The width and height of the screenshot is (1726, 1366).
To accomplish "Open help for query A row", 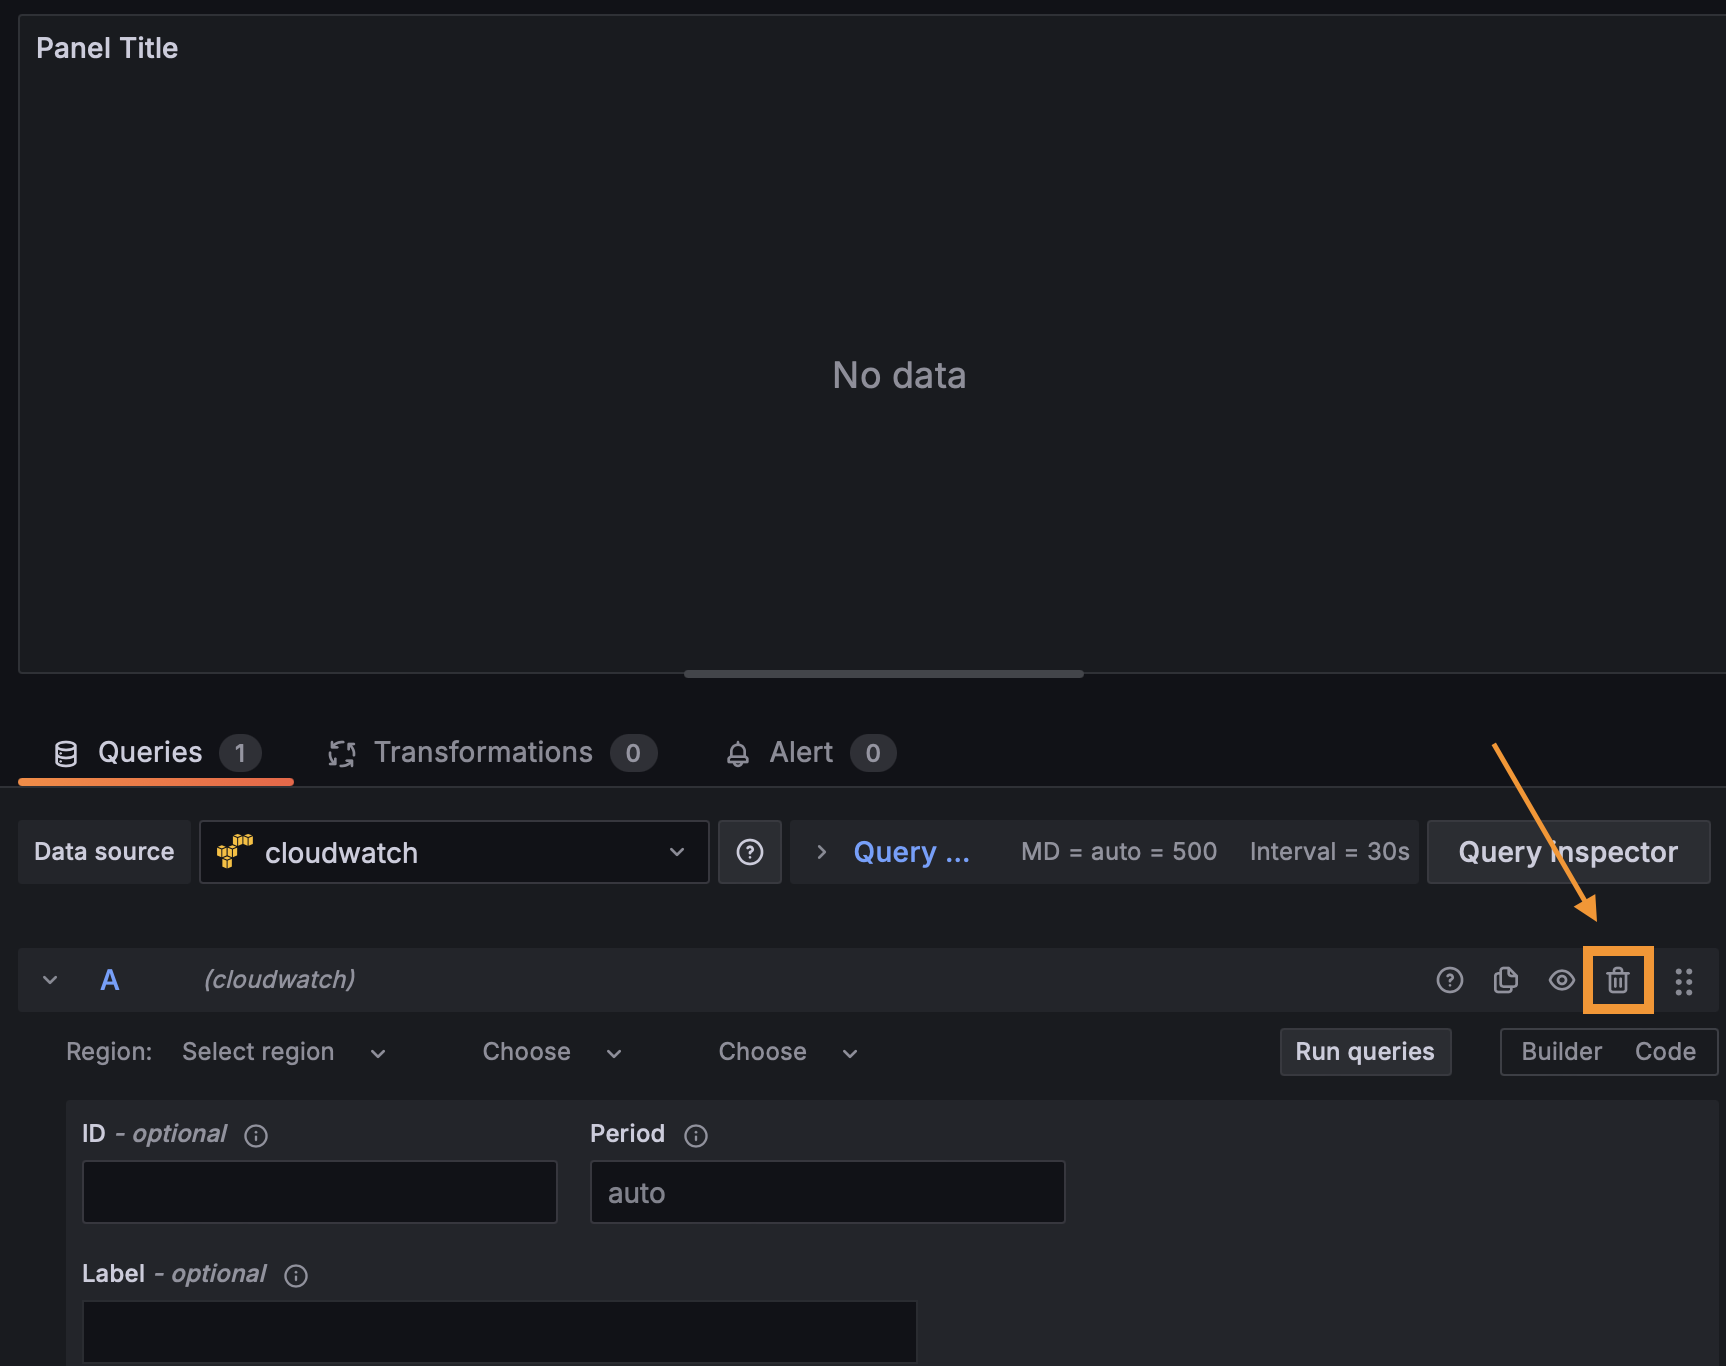I will pos(1449,980).
